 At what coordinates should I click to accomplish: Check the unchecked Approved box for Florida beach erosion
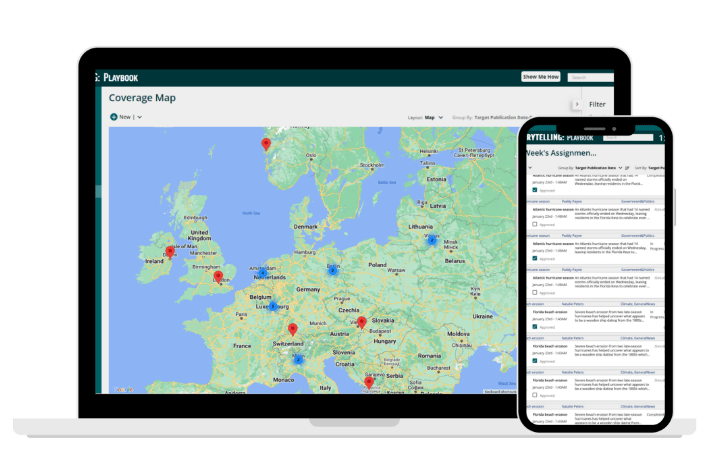pos(534,395)
